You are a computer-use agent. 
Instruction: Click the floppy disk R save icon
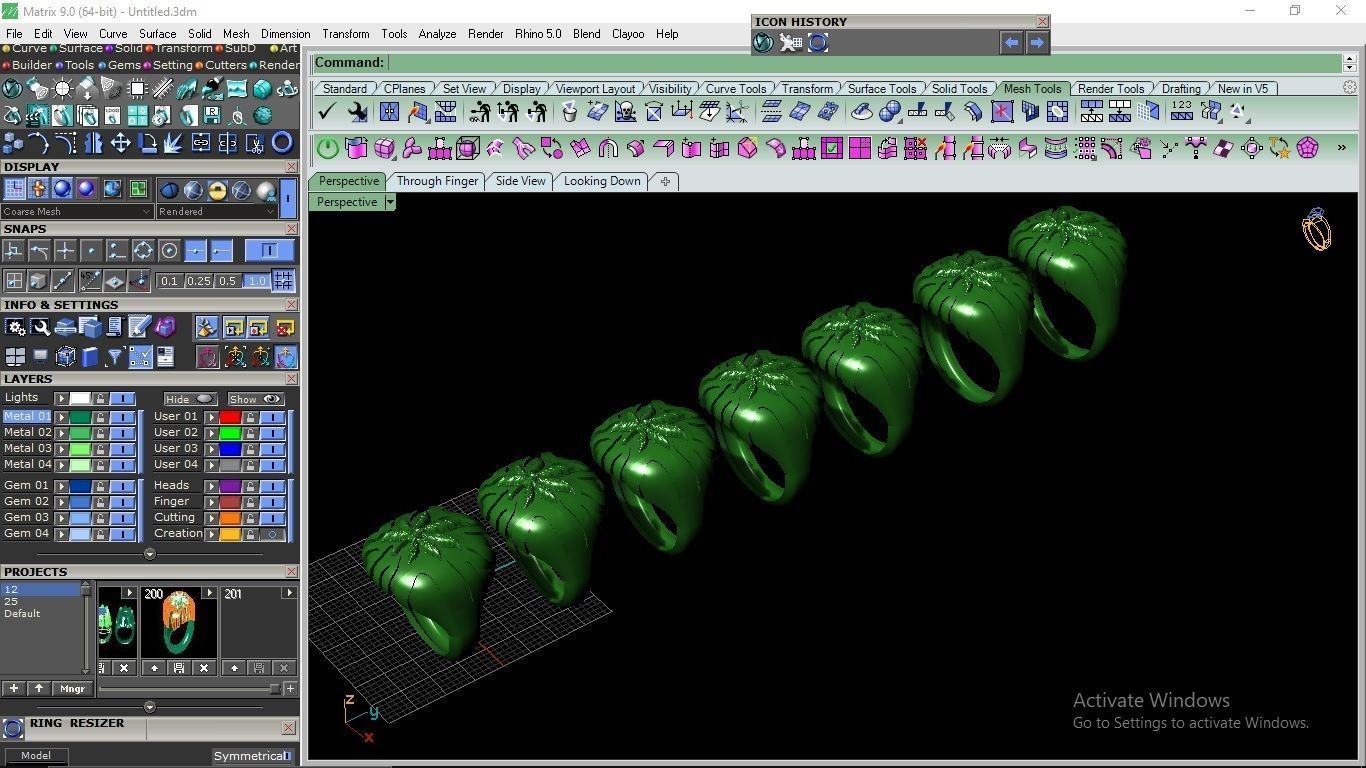click(212, 116)
